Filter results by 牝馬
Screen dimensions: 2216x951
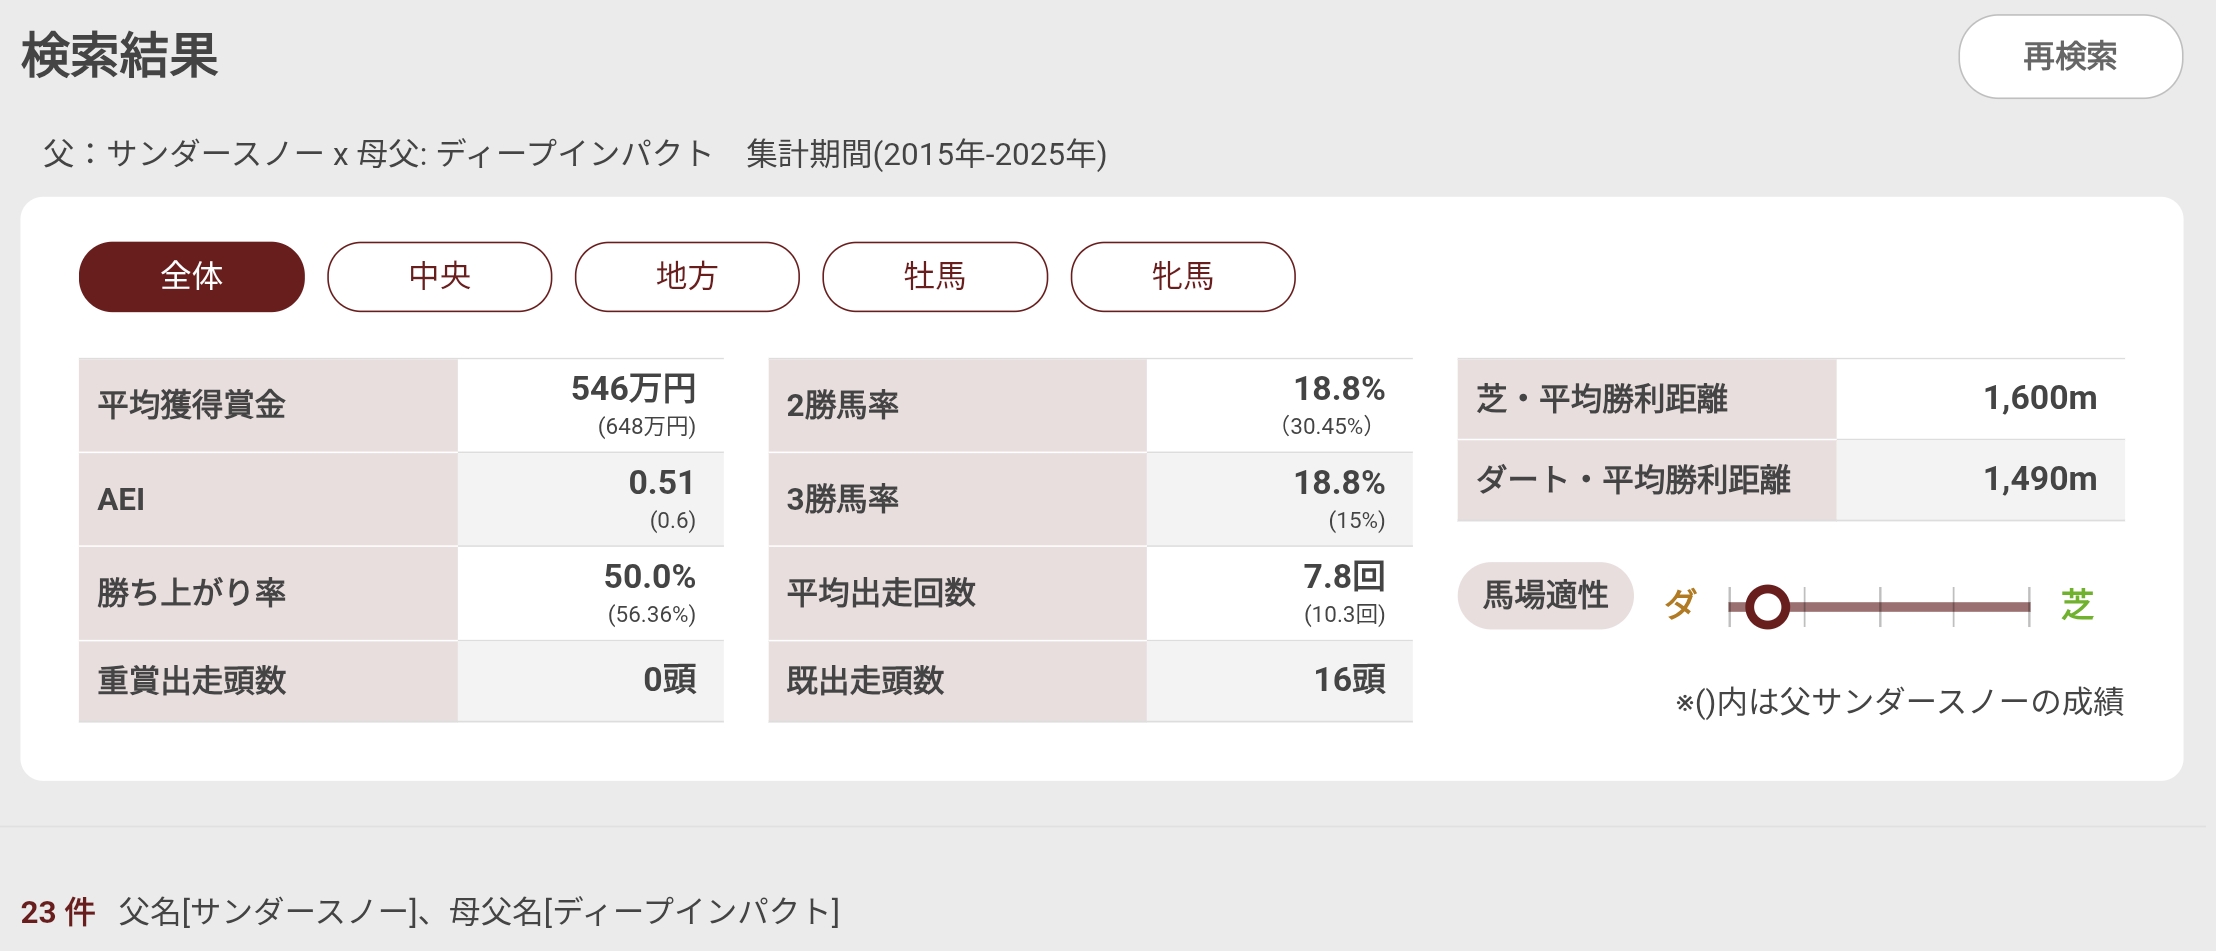pos(1182,276)
